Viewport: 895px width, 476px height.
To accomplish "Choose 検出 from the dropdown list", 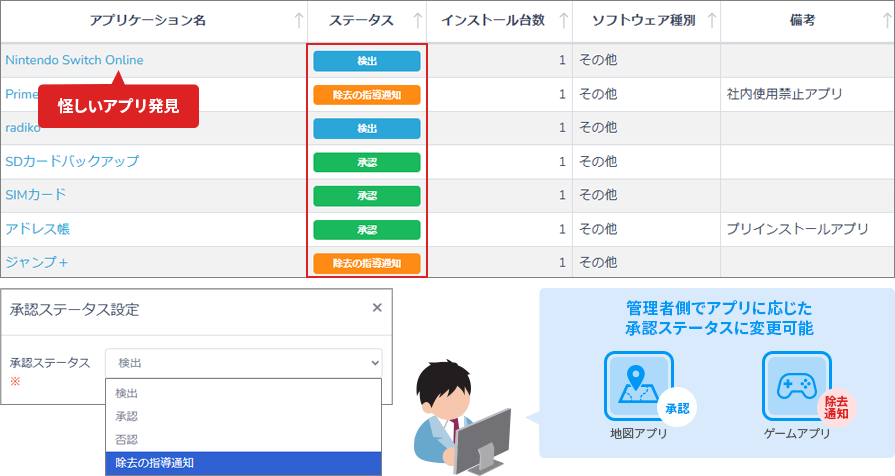I will pos(244,393).
